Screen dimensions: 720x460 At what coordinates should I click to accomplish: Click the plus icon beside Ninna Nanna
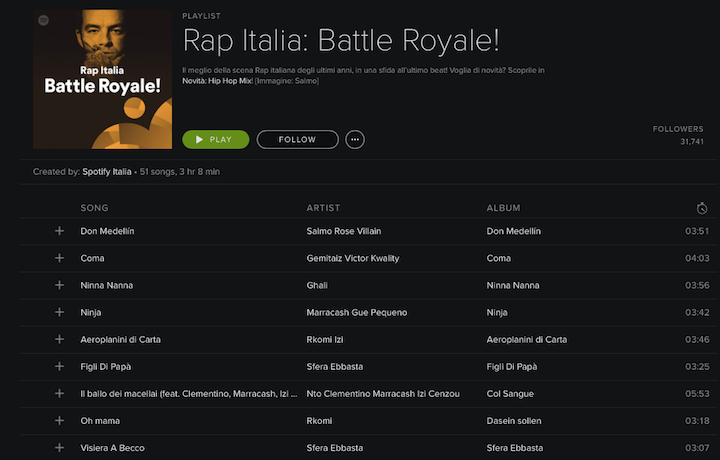(59, 285)
